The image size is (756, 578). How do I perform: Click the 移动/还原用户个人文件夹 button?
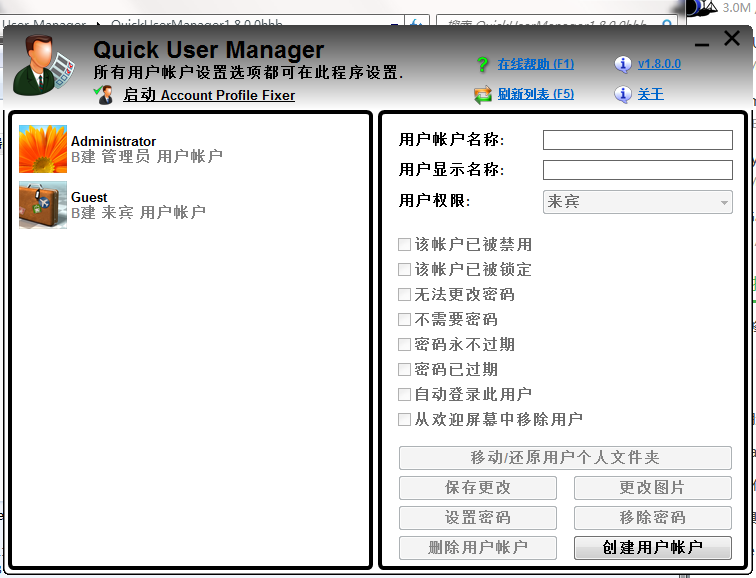[565, 457]
